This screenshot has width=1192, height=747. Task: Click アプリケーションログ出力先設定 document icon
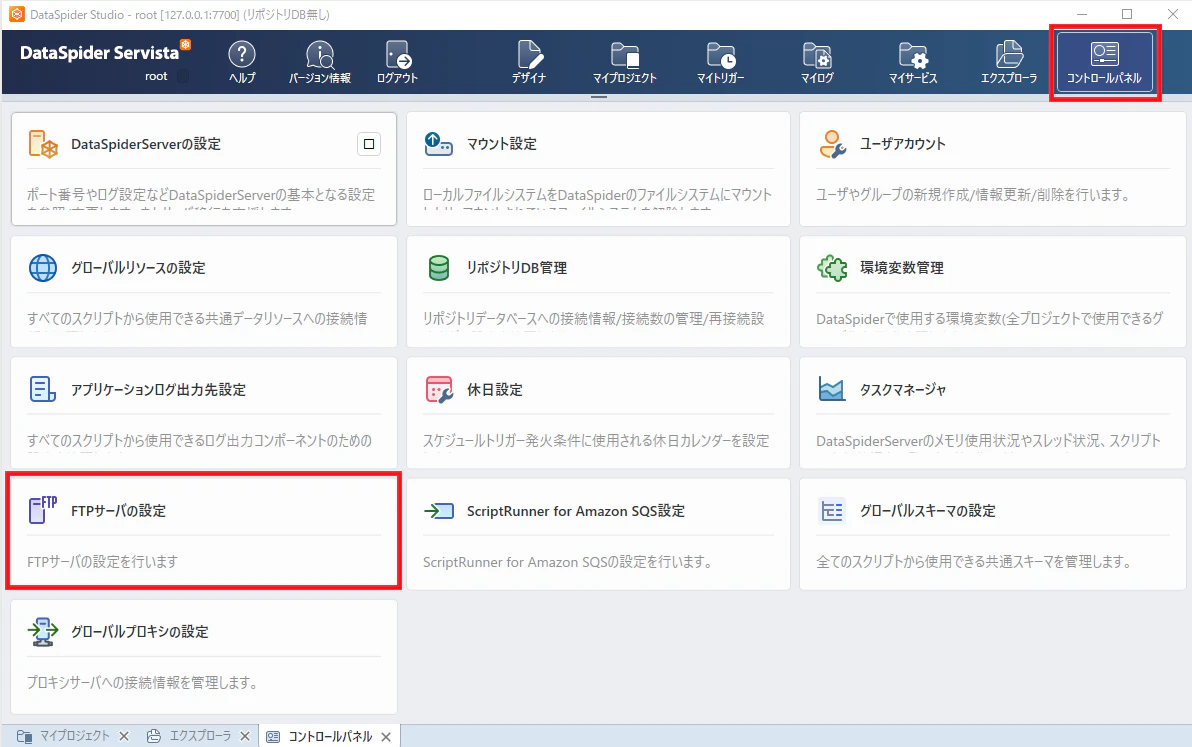tap(43, 389)
